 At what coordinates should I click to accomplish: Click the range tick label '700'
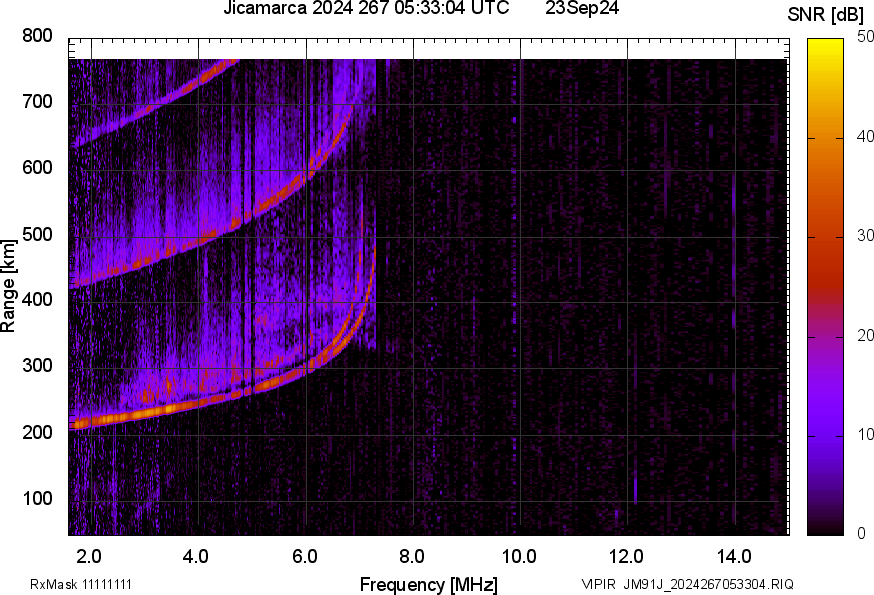point(37,102)
